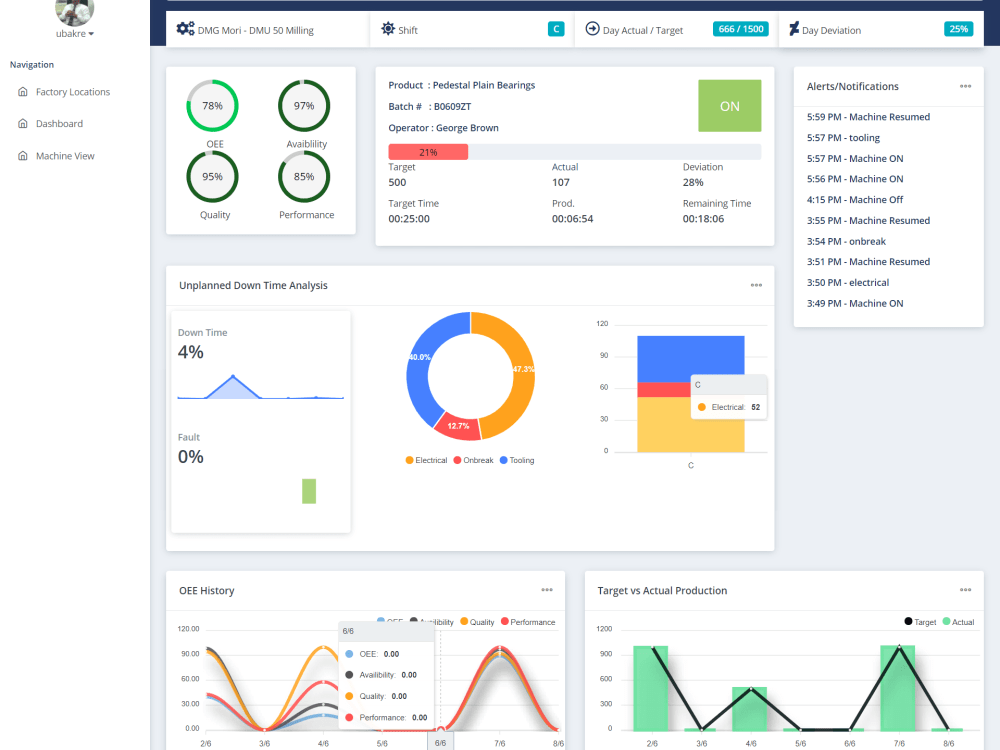Click the 78% OEE gauge
The height and width of the screenshot is (750, 1000).
[212, 106]
